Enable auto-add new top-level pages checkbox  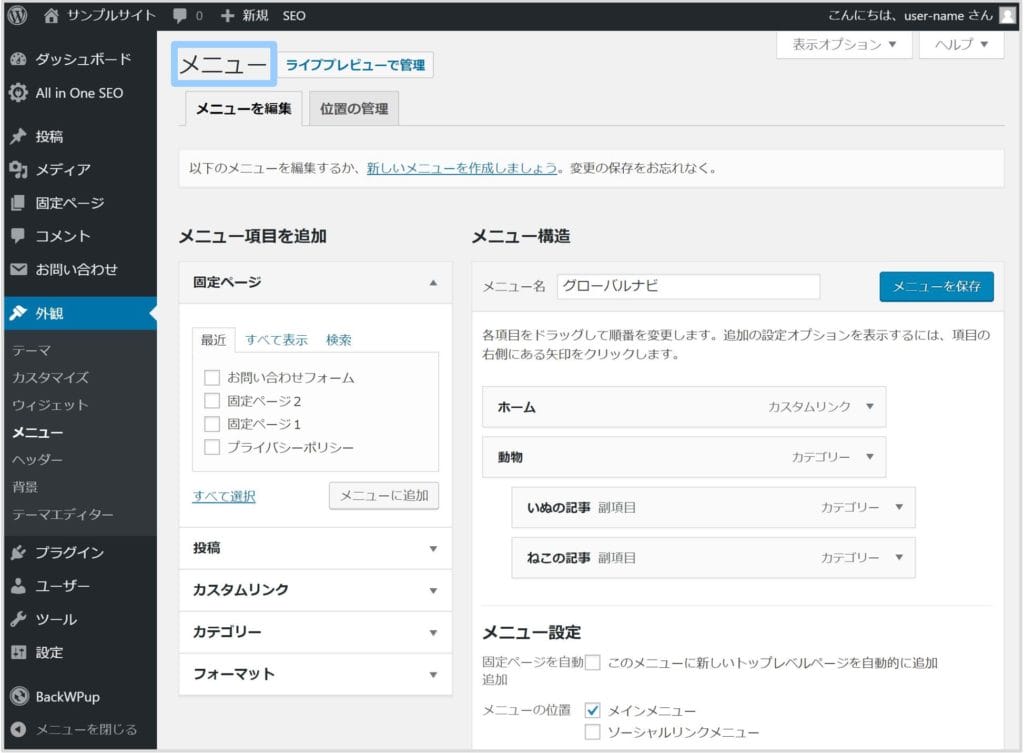click(x=592, y=663)
